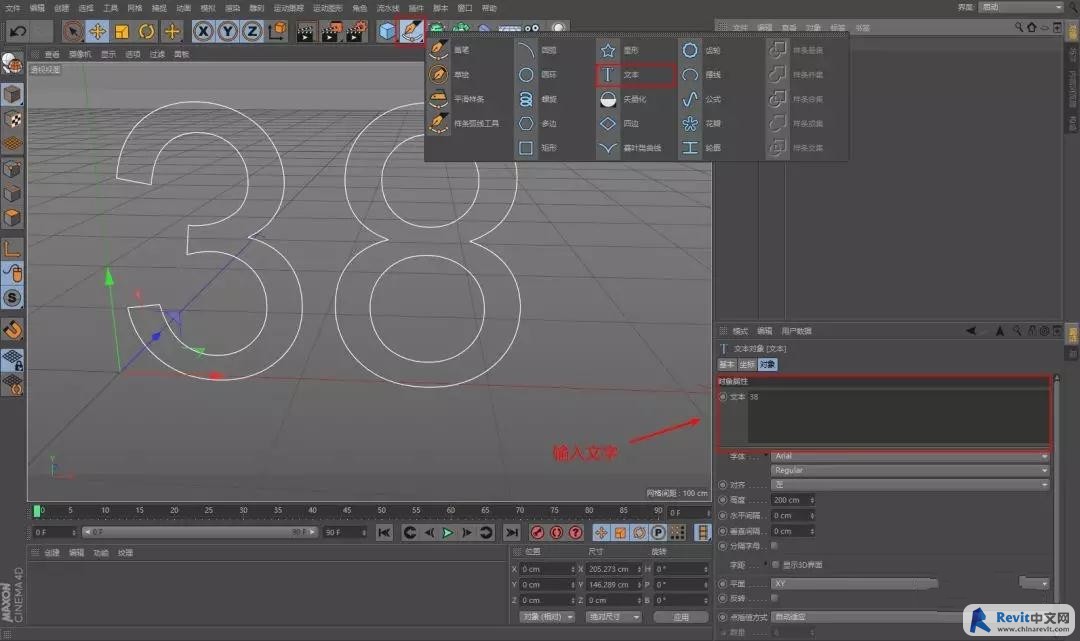
Task: Choose the 圆环 circle spline
Action: click(x=539, y=74)
